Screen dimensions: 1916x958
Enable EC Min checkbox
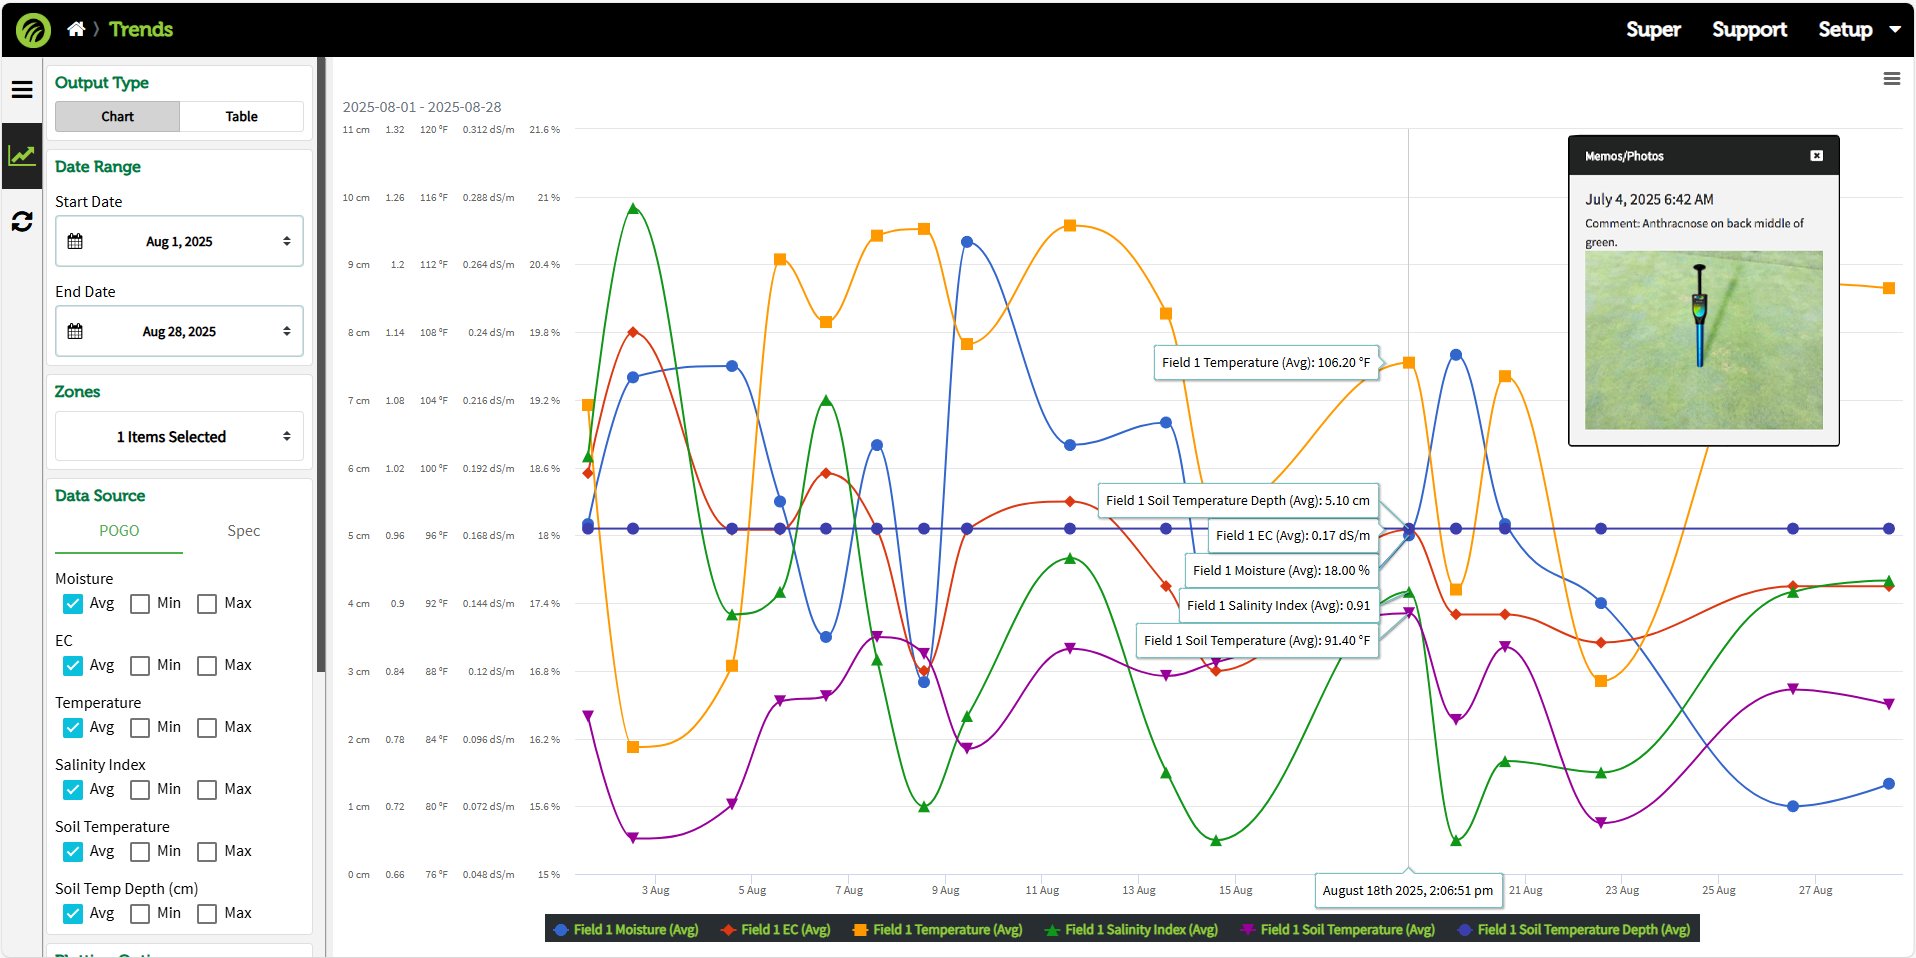(x=140, y=666)
